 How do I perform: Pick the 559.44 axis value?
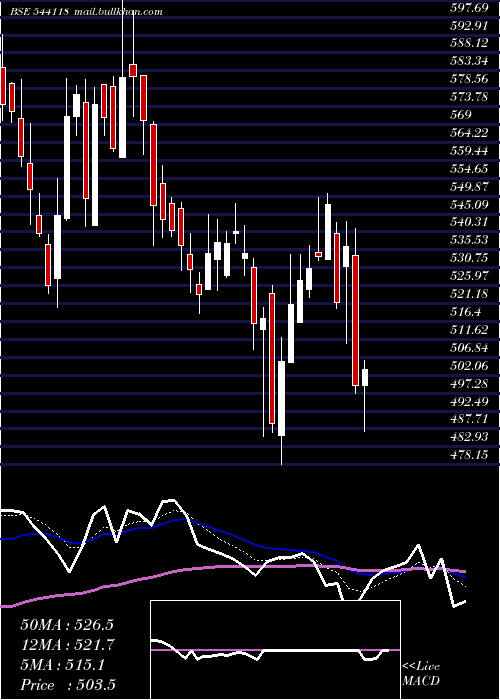pyautogui.click(x=469, y=150)
